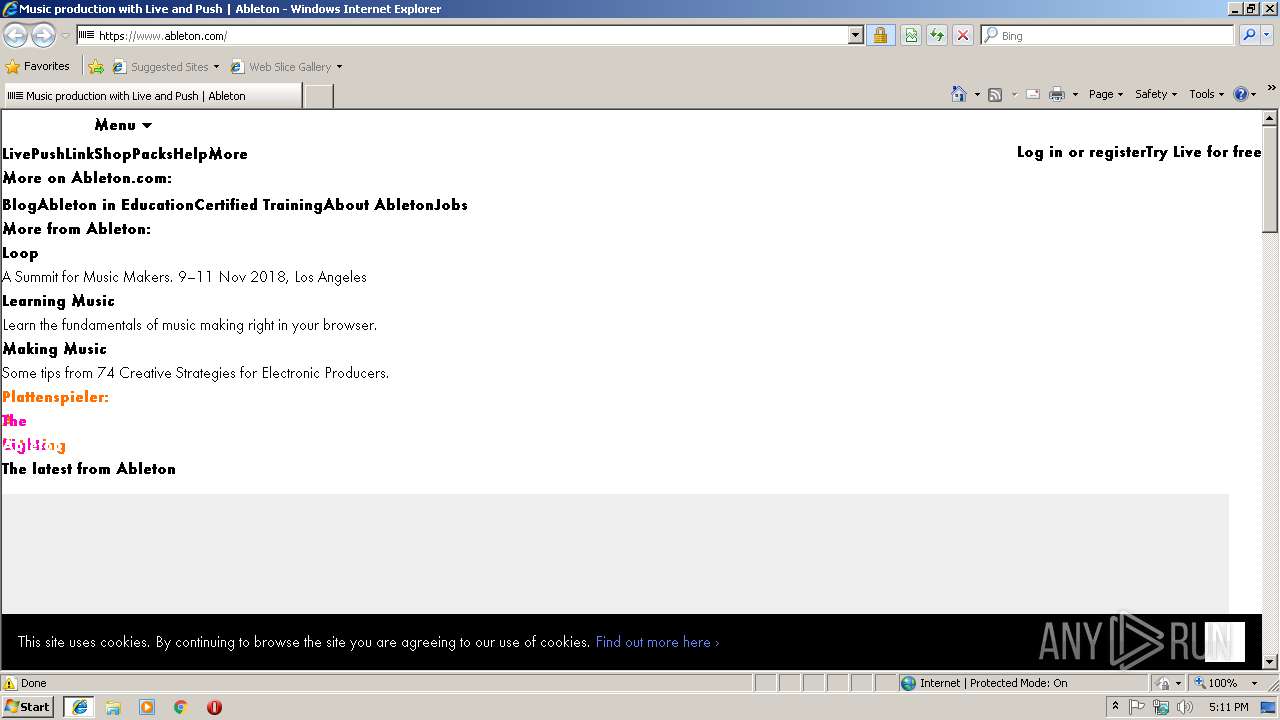1280x720 pixels.
Task: Click the RSS Feeds icon
Action: pyautogui.click(x=995, y=94)
